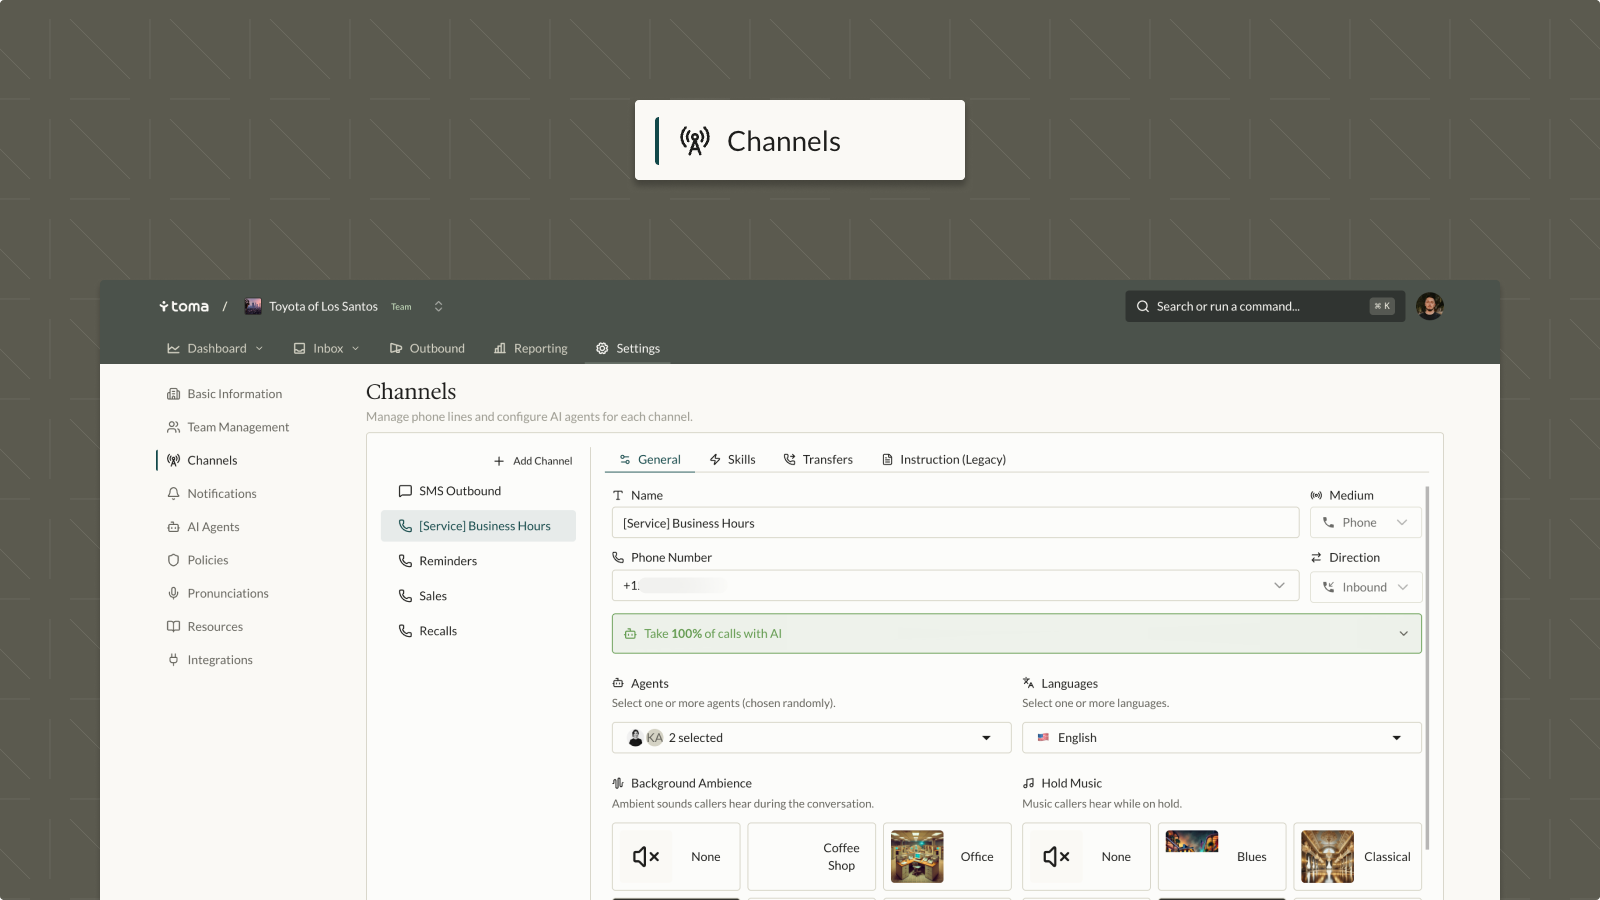Click the phone icon beside Sales channel
The height and width of the screenshot is (900, 1600).
point(405,595)
